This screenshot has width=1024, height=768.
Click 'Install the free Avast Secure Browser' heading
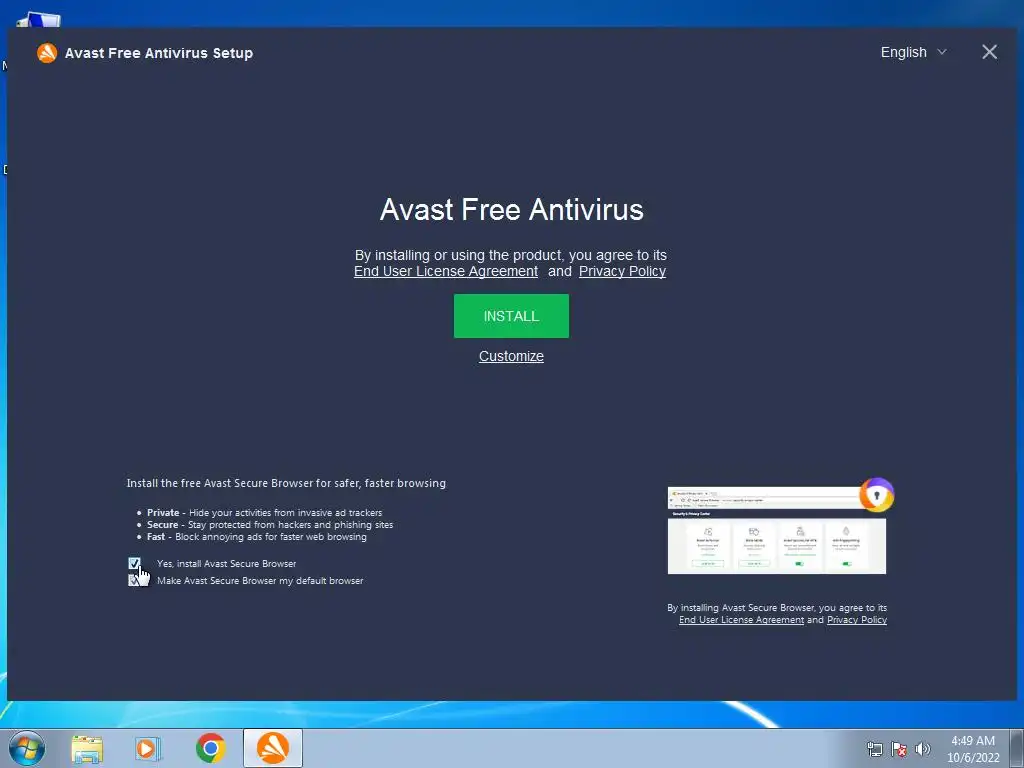tap(286, 483)
